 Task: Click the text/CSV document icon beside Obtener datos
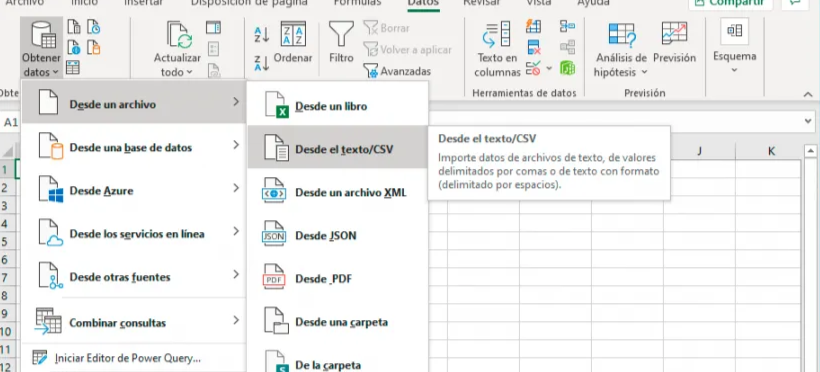[x=74, y=26]
